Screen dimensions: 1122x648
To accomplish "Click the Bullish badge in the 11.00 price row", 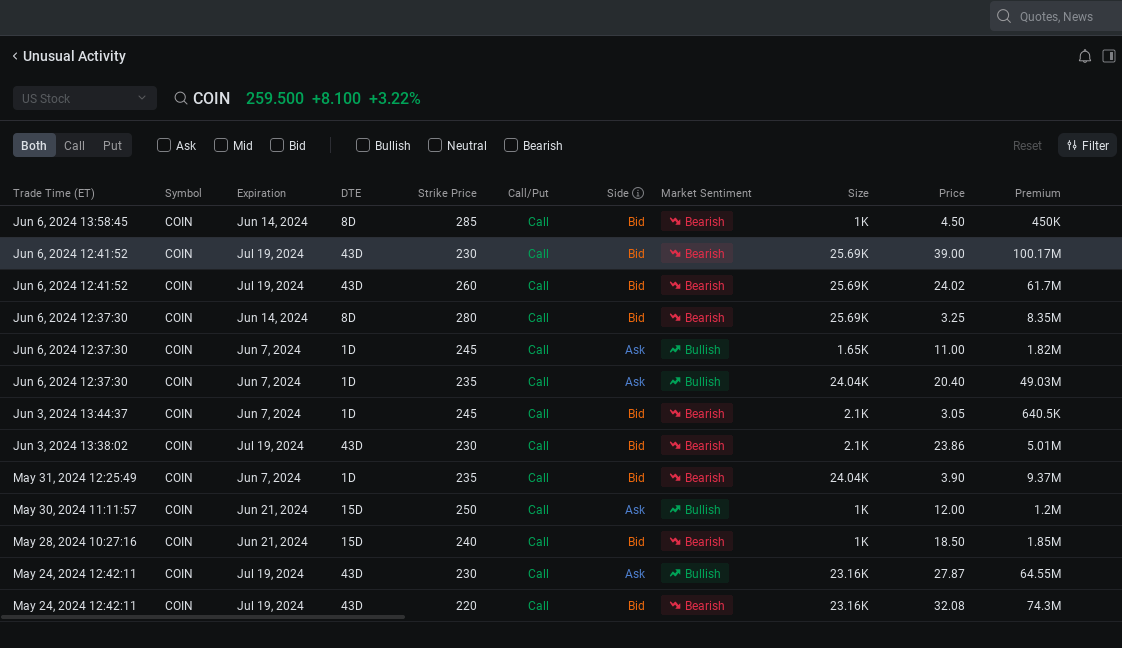I will click(x=695, y=350).
